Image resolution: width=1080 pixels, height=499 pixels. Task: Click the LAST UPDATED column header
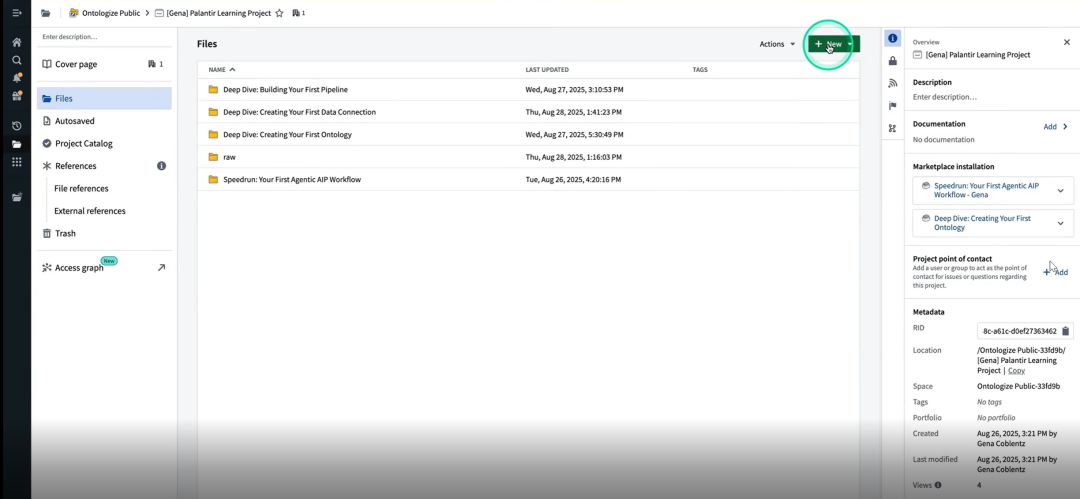[547, 70]
